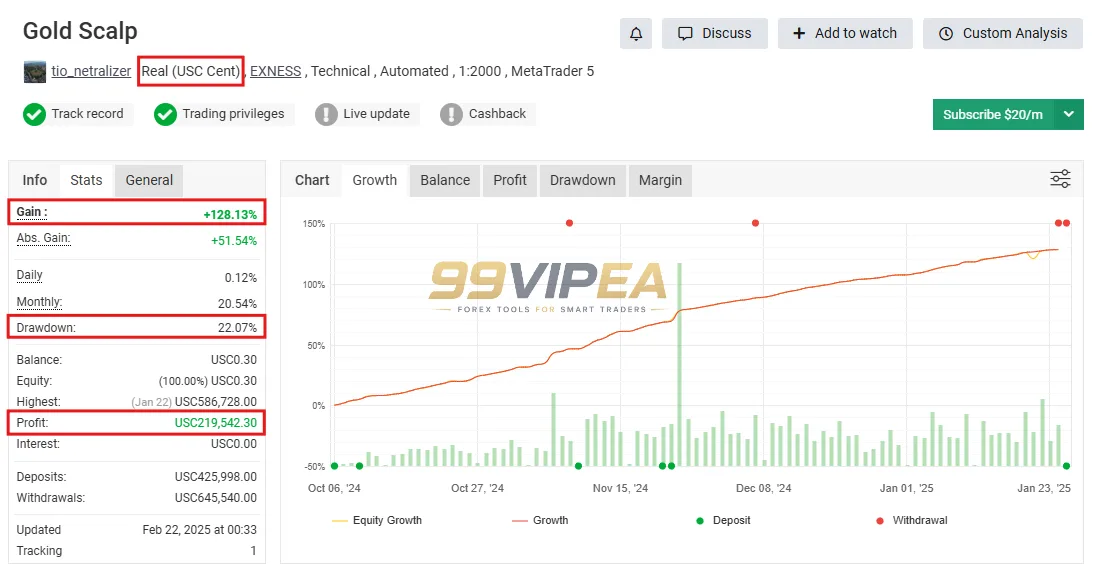Screen dimensions: 1095x571
Task: Open chart settings sliders icon
Action: click(x=1060, y=179)
